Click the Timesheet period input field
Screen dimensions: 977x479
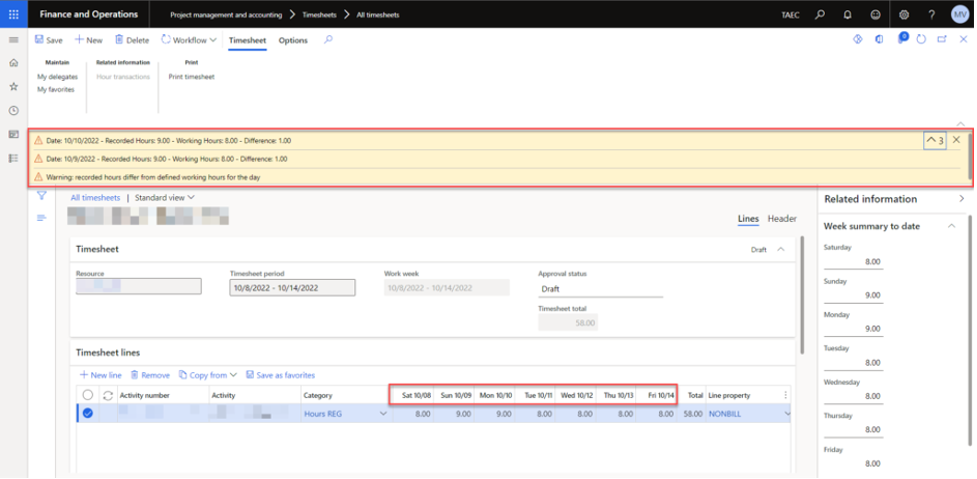click(292, 287)
